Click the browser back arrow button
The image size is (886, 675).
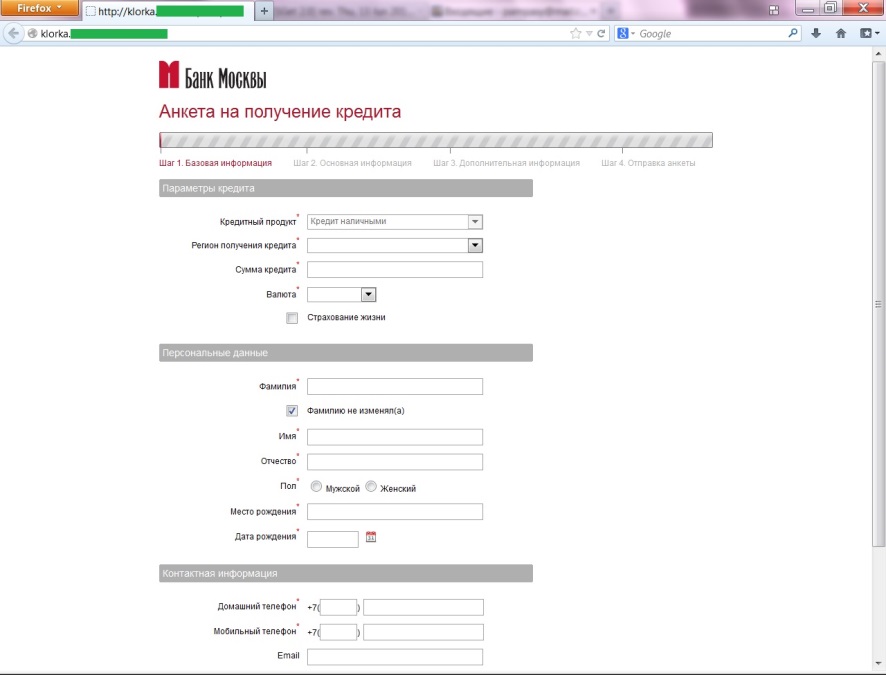(x=13, y=34)
